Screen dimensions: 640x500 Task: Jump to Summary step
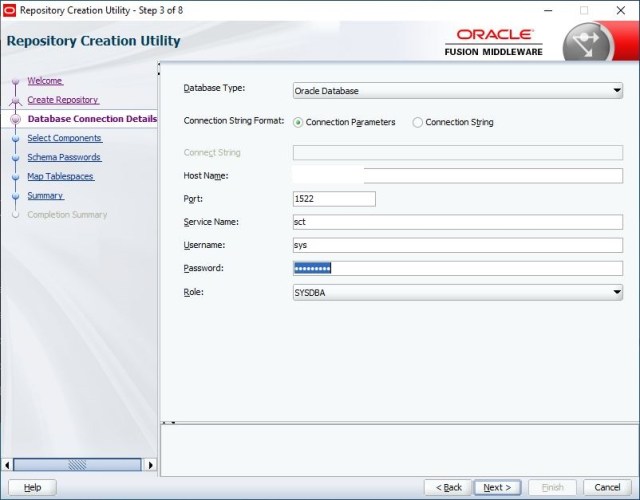(x=45, y=196)
